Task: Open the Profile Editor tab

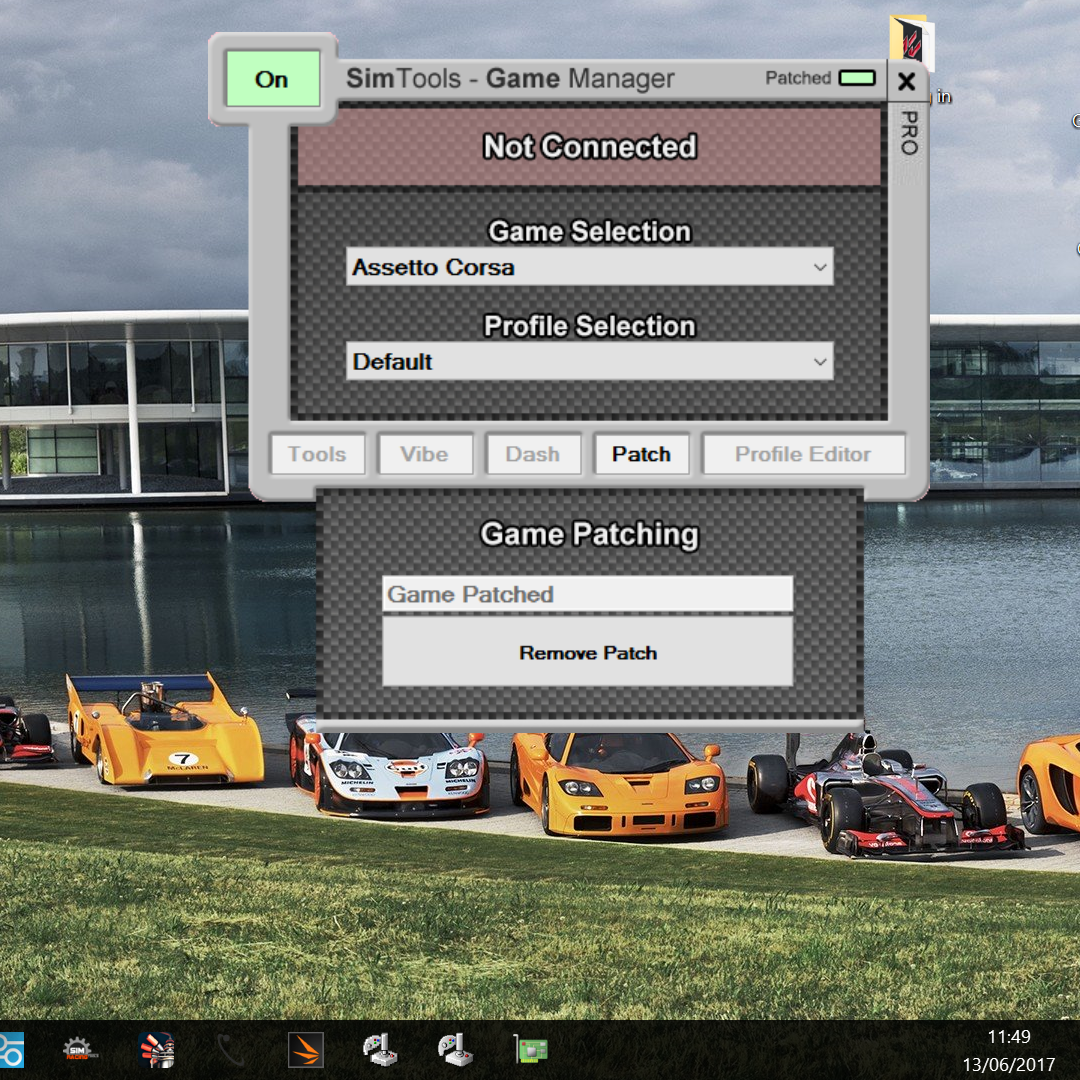Action: [x=803, y=454]
